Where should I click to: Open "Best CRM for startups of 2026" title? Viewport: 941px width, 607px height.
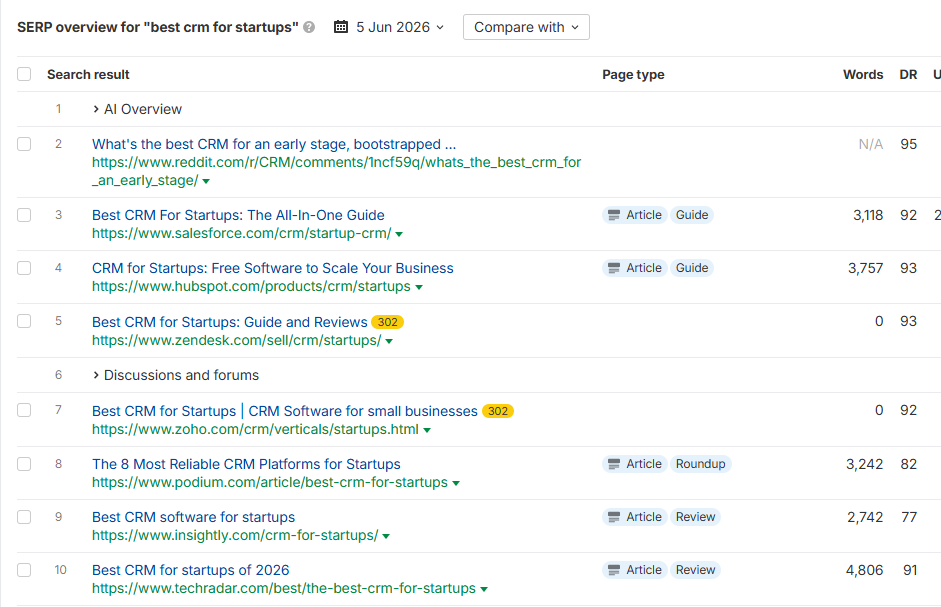tap(190, 570)
